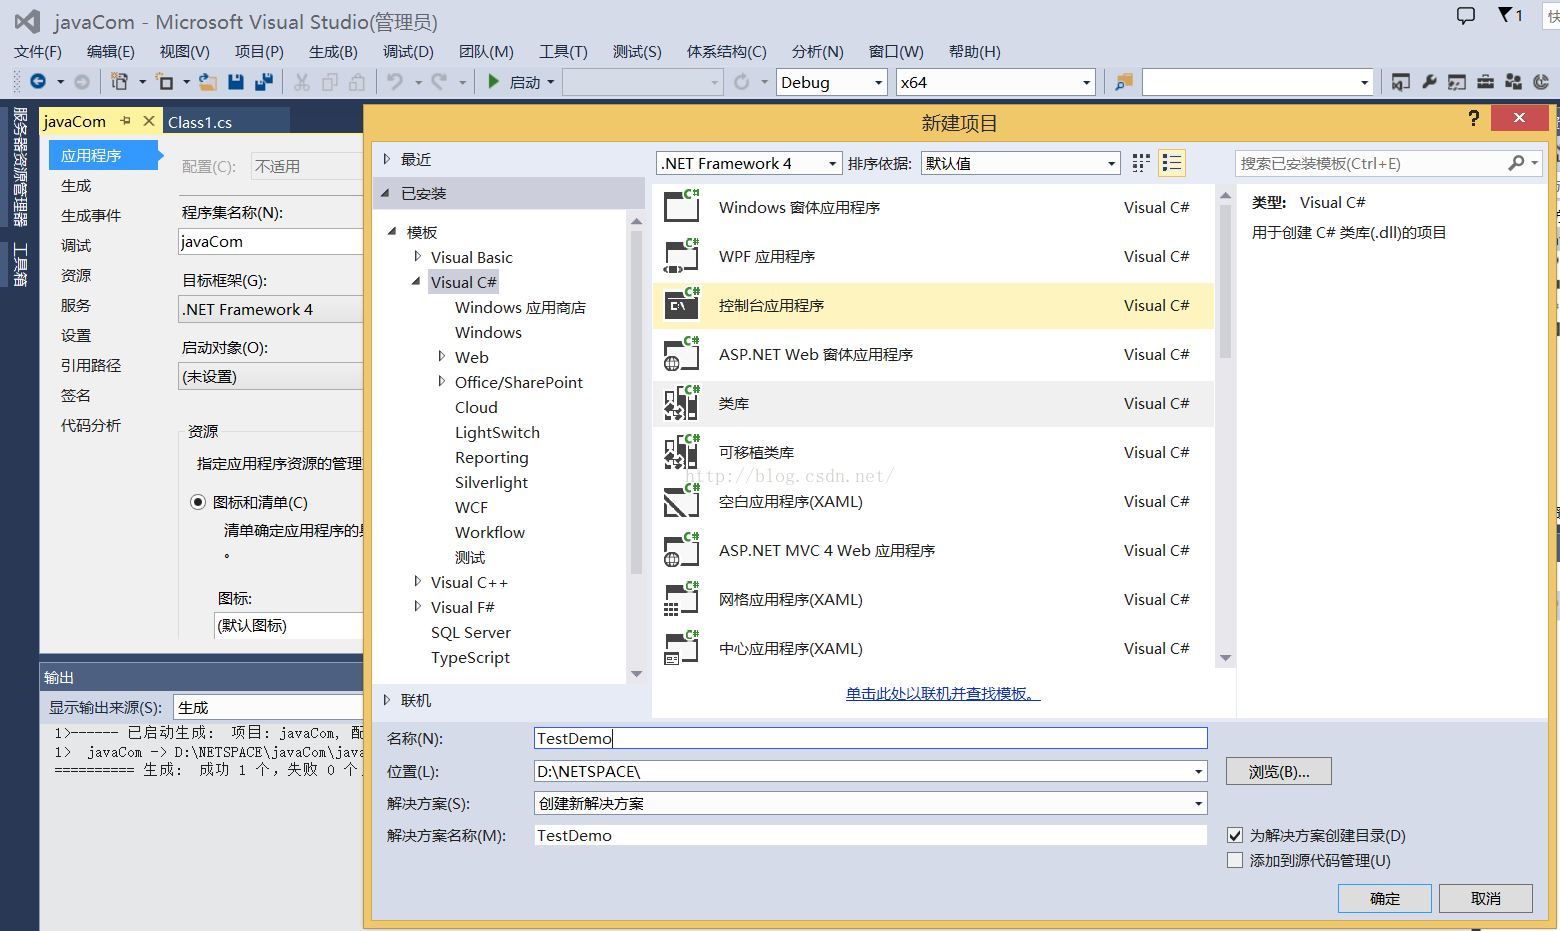This screenshot has width=1560, height=931.
Task: Click the navigate backward arrow icon
Action: pyautogui.click(x=38, y=82)
